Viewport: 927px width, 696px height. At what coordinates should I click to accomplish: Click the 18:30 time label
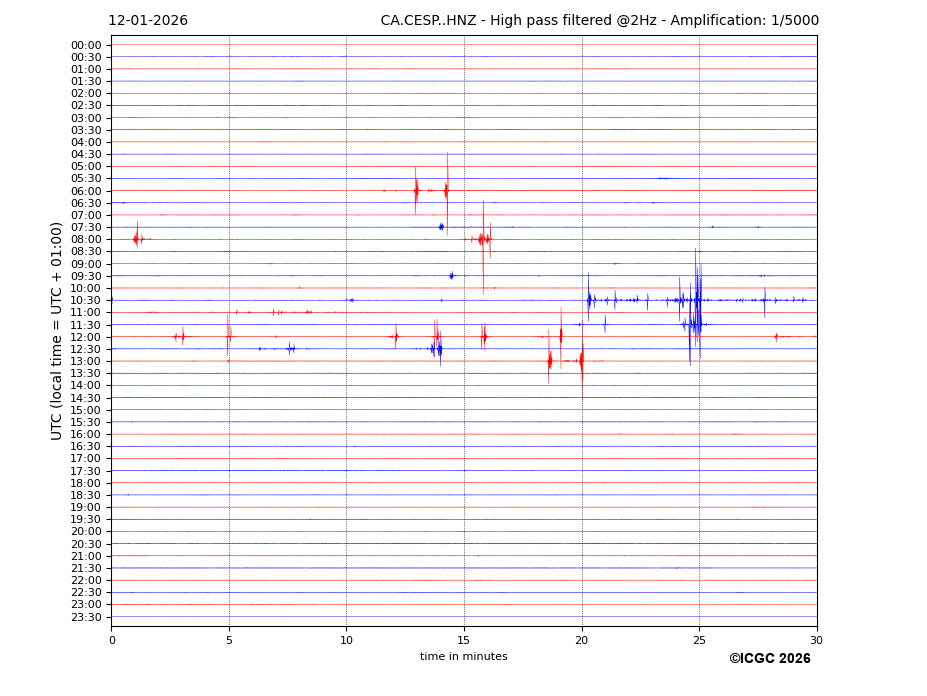click(86, 495)
